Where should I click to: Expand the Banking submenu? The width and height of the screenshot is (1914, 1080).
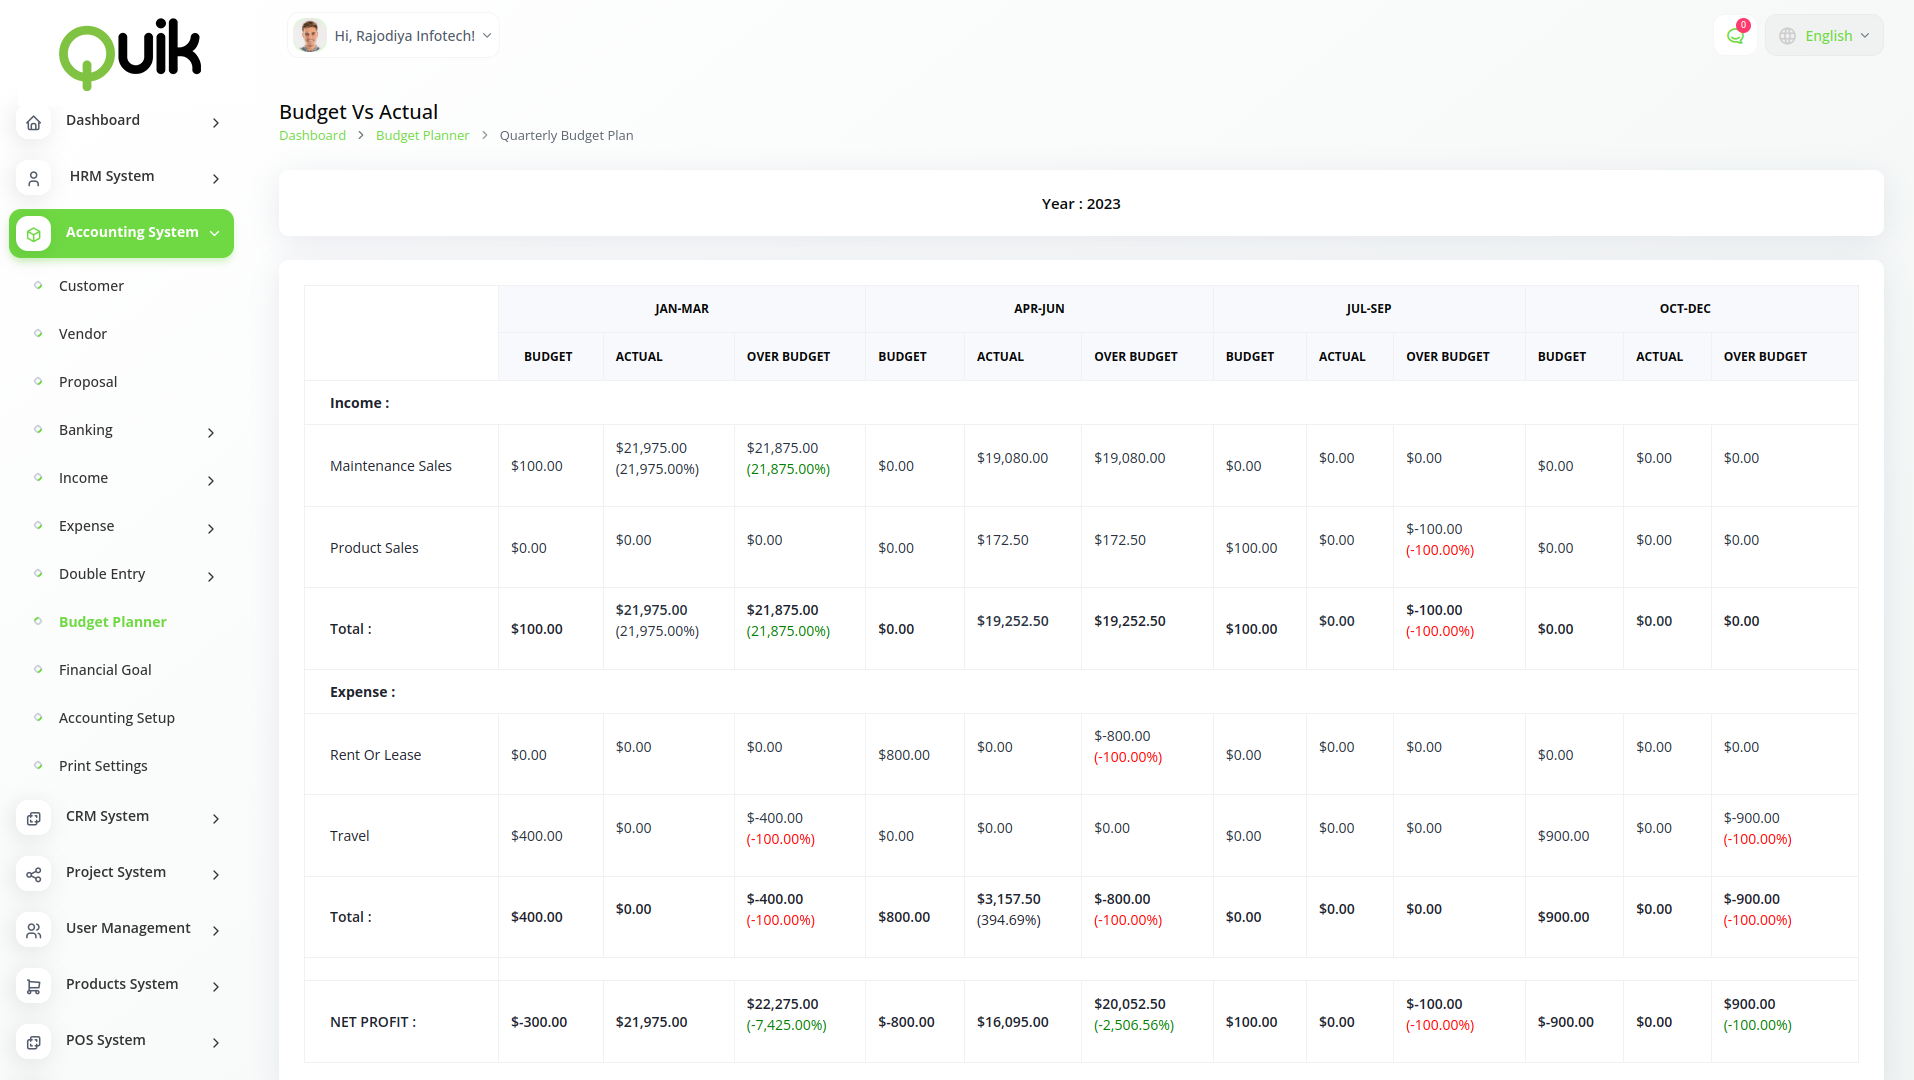(210, 432)
